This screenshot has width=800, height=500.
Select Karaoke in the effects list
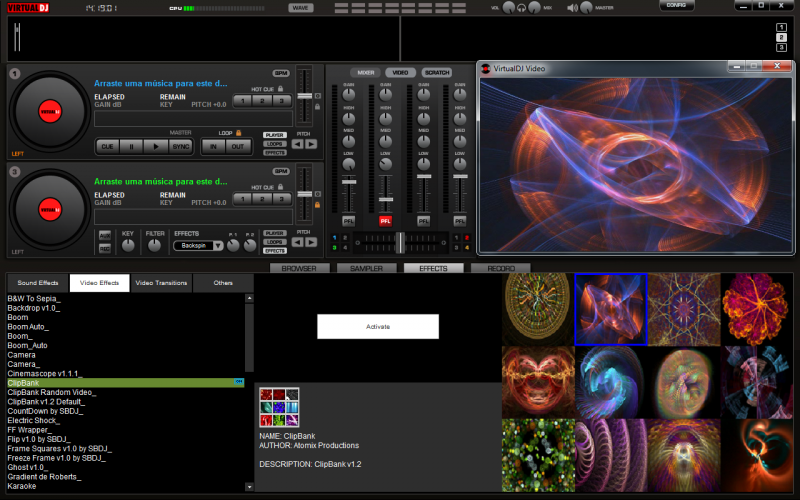tap(22, 486)
